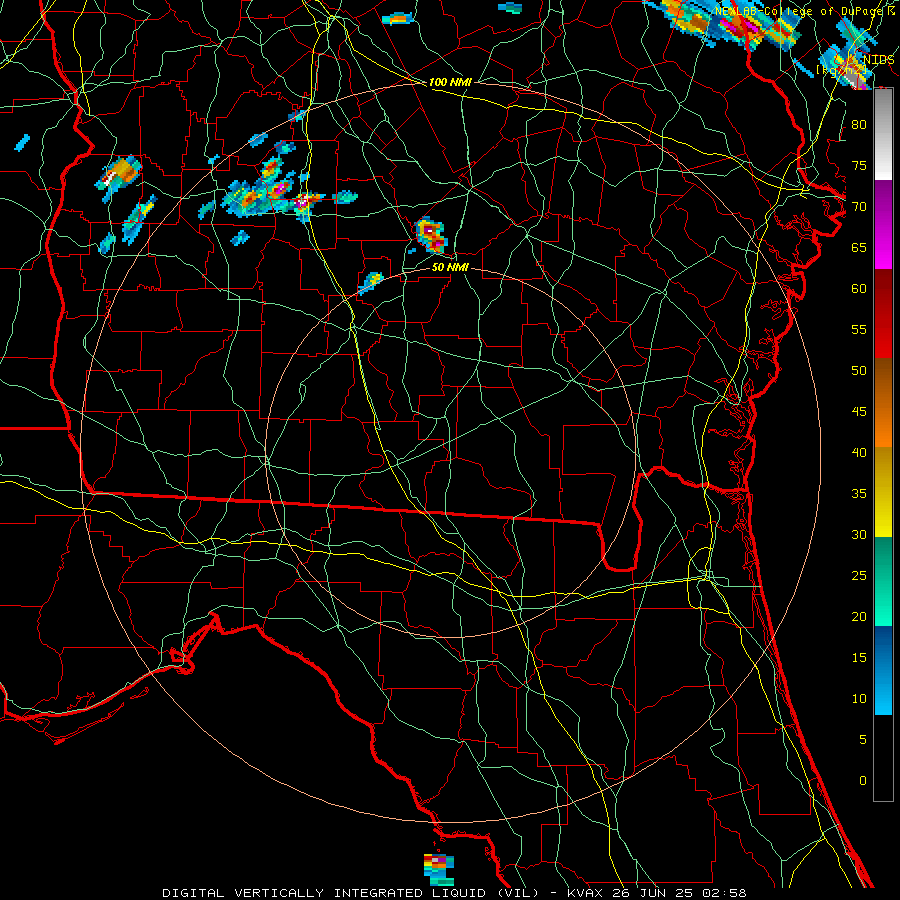This screenshot has width=900, height=900.
Task: Click the "50 NMI" range ring label
Action: point(450,267)
